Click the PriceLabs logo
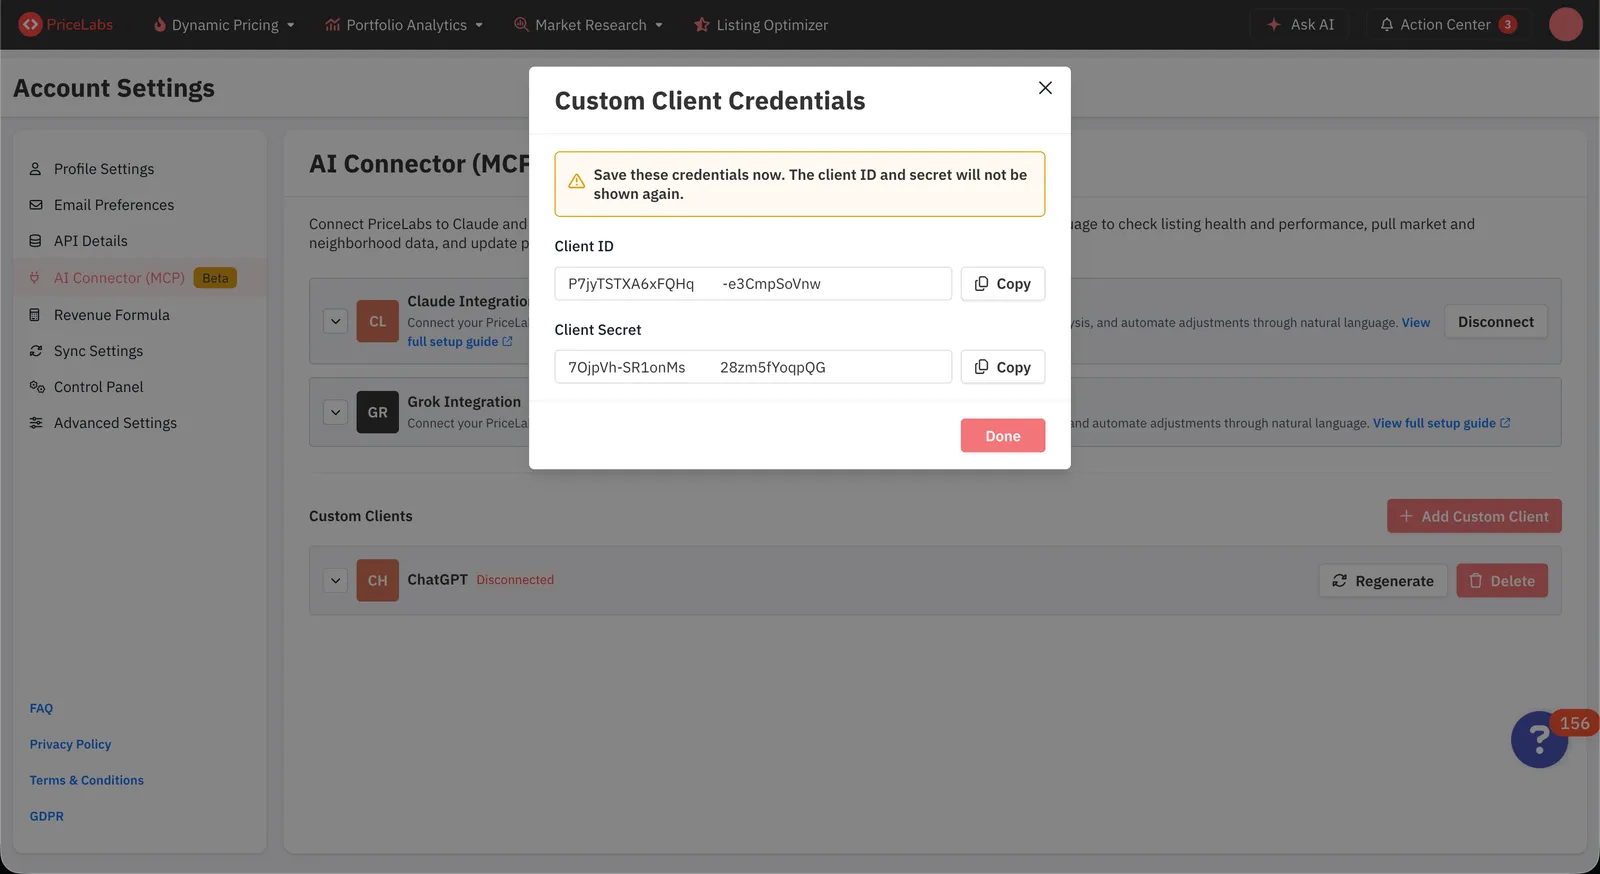This screenshot has height=874, width=1600. tap(66, 24)
